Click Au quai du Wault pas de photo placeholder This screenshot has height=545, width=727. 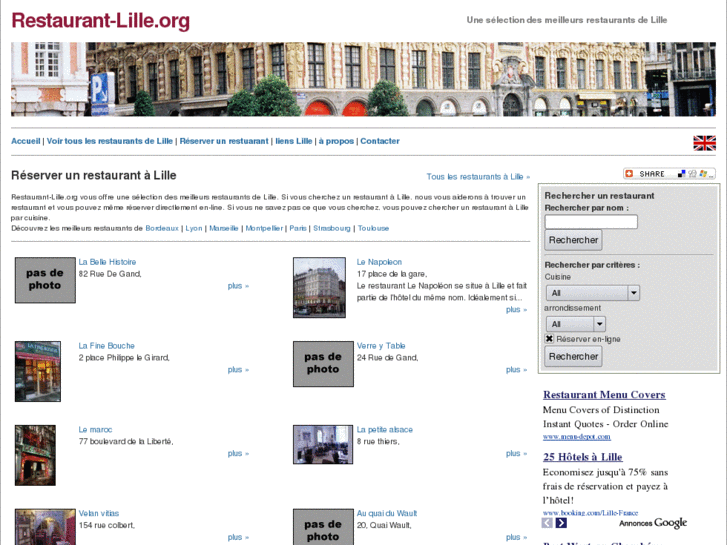[x=323, y=527]
